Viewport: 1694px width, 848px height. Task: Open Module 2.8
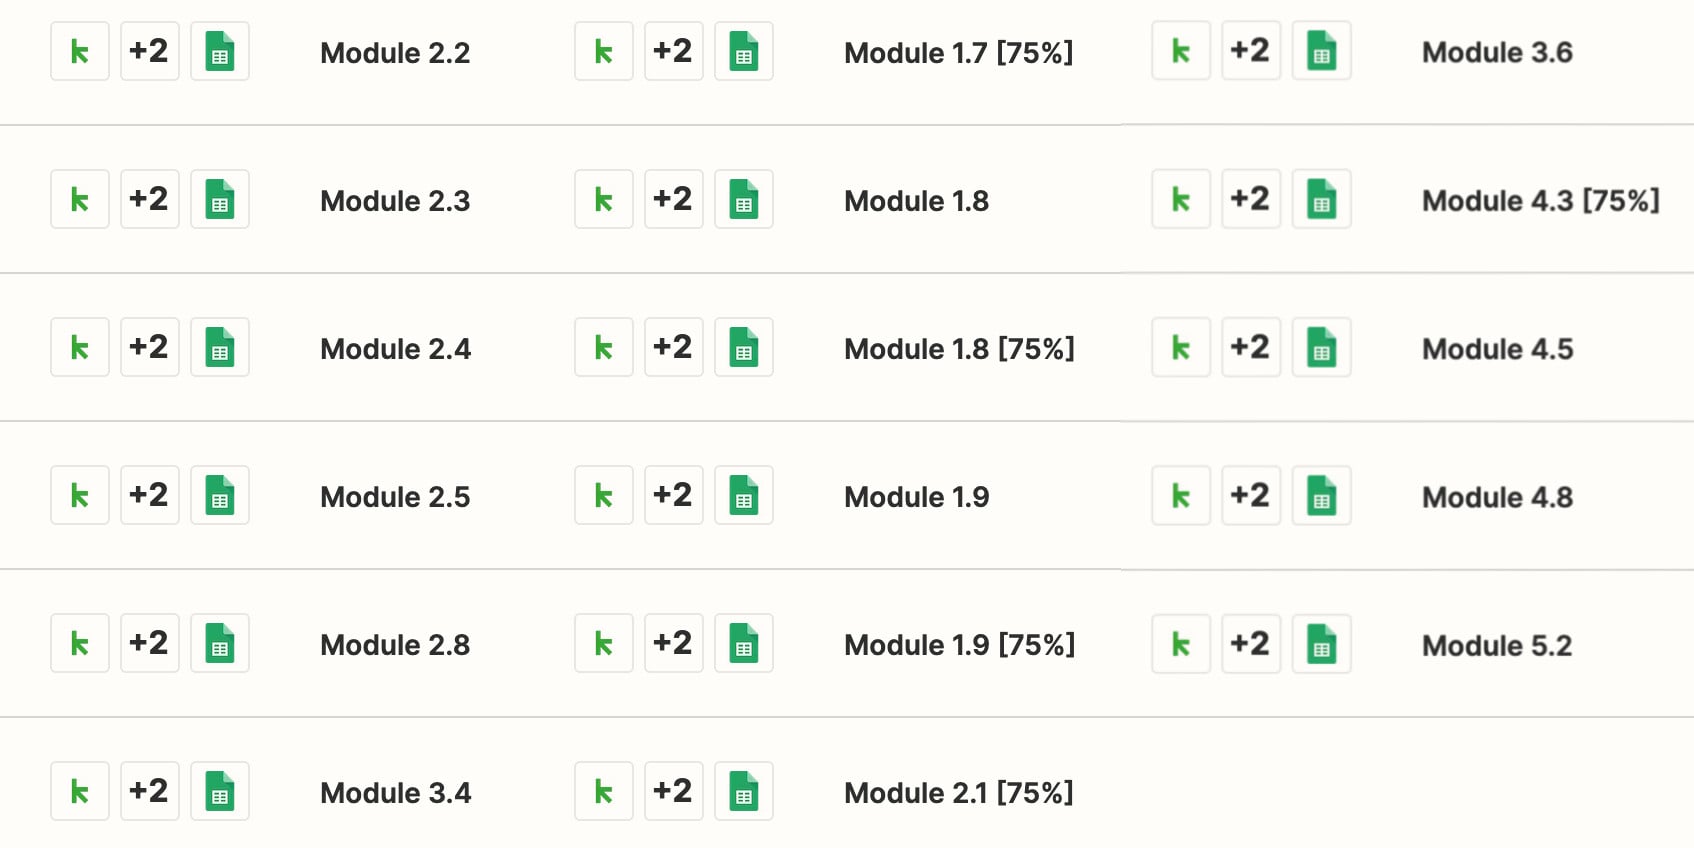pyautogui.click(x=394, y=644)
